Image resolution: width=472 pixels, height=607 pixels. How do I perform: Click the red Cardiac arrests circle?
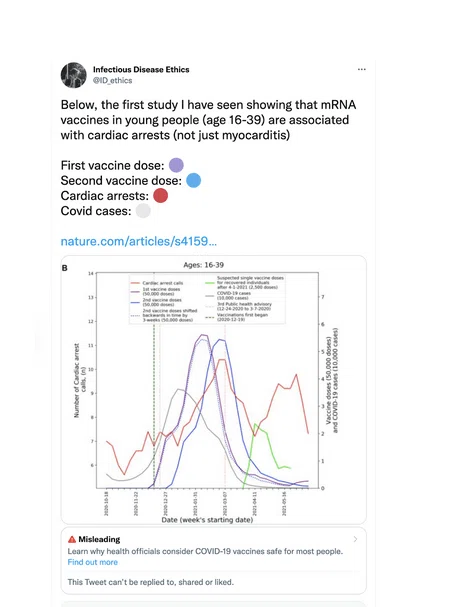161,195
